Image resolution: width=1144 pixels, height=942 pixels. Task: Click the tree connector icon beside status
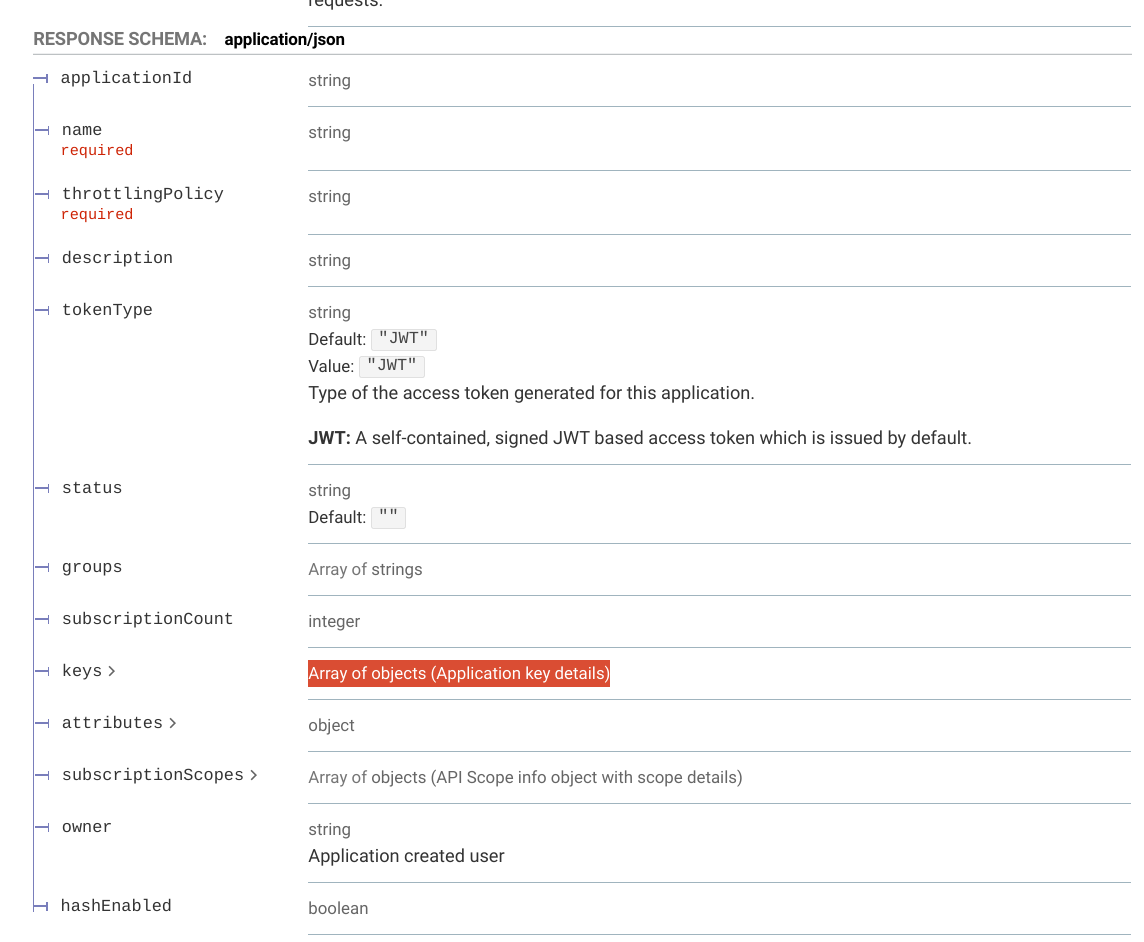coord(41,487)
